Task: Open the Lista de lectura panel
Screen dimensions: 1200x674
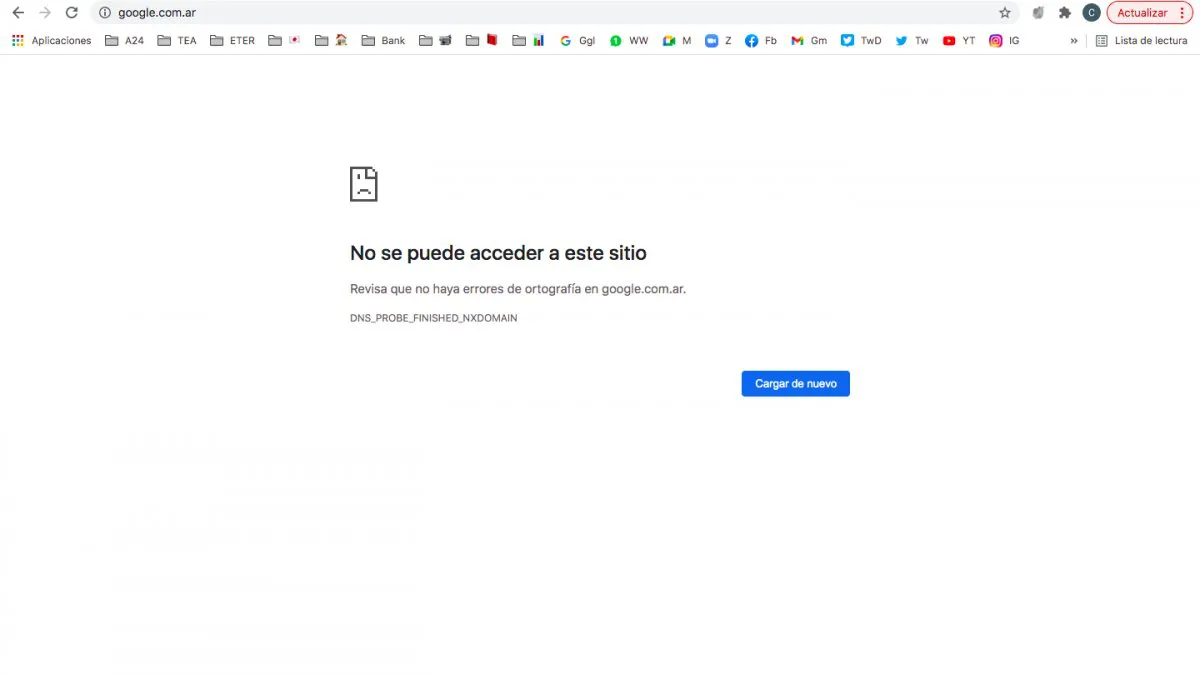Action: [1143, 40]
